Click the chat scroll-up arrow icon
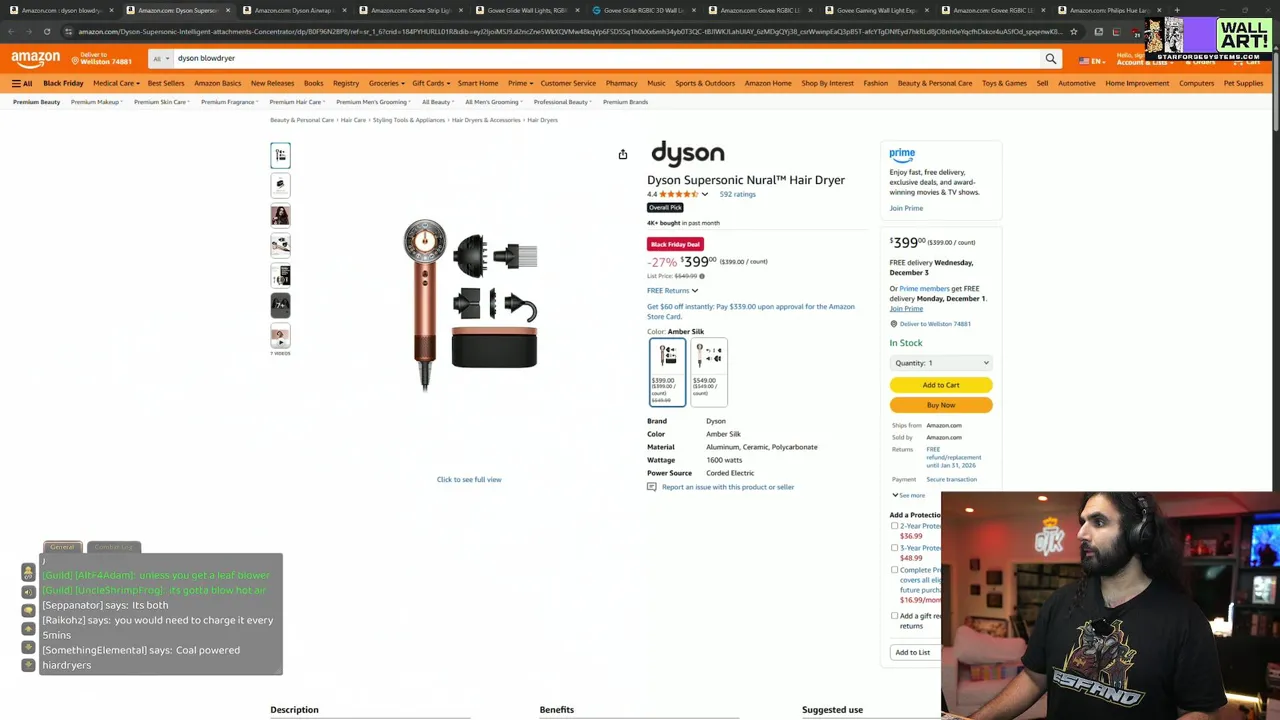The width and height of the screenshot is (1280, 720). 28,628
